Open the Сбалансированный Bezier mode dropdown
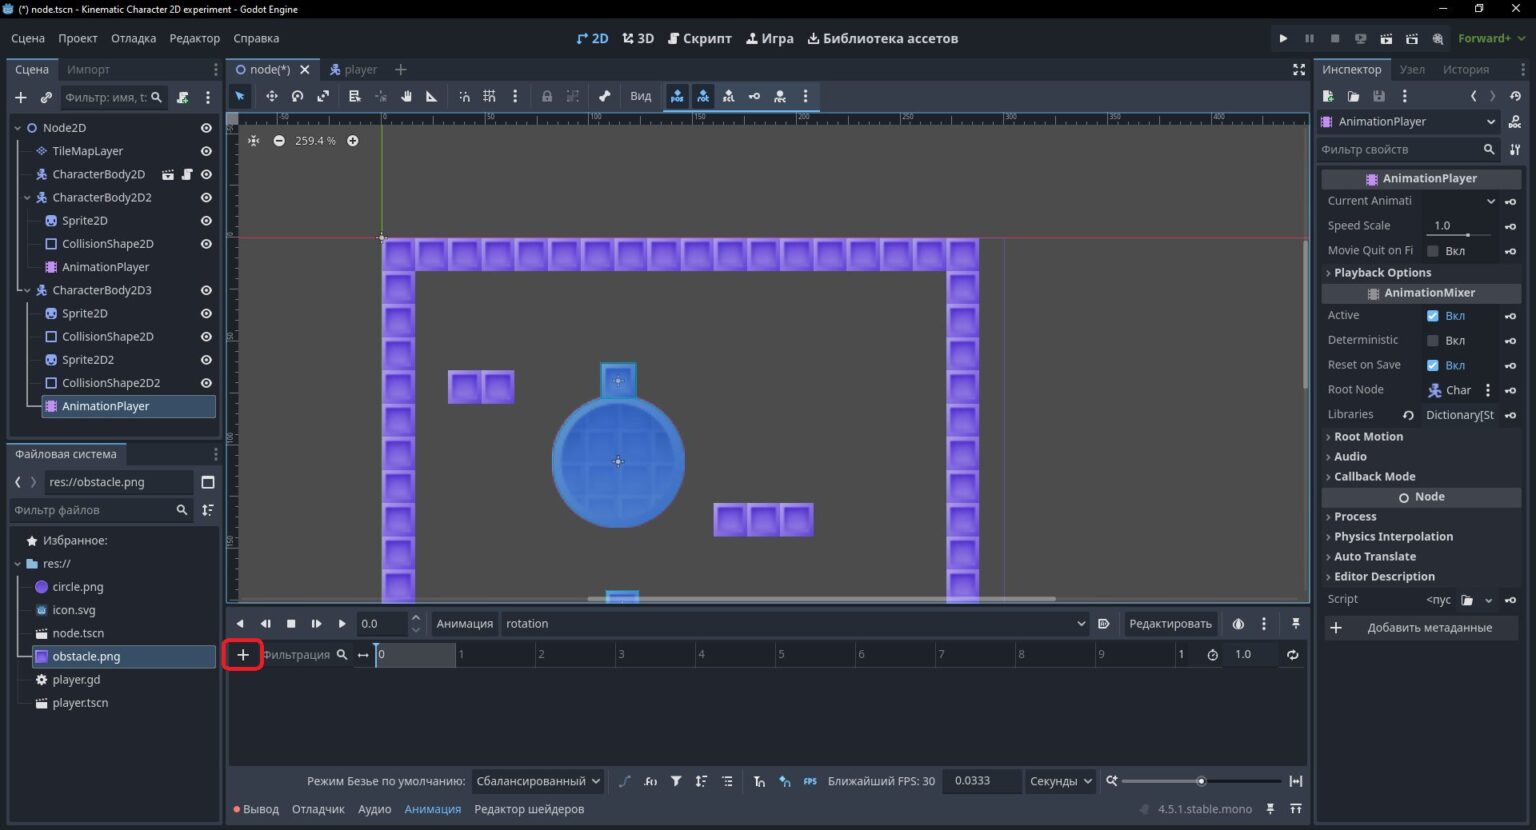This screenshot has width=1536, height=830. (538, 781)
